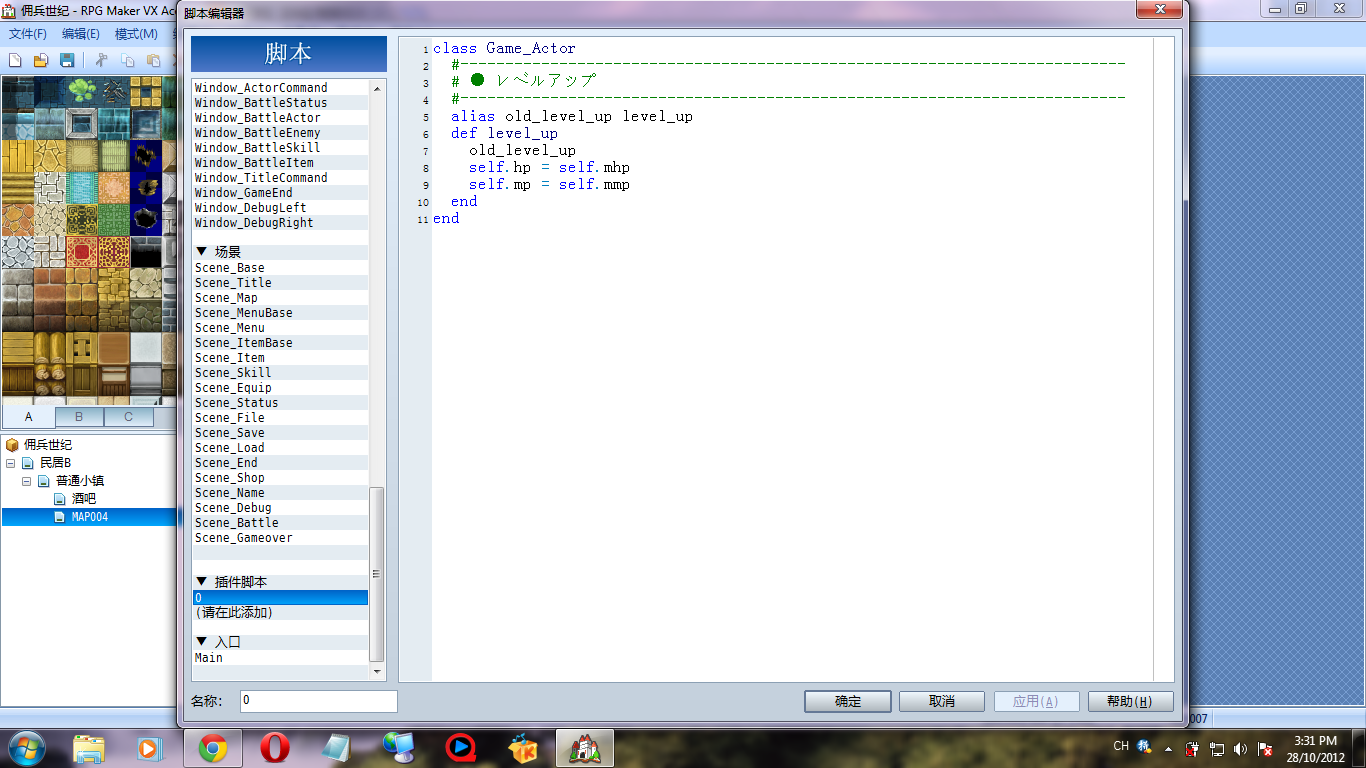Screen dimensions: 1366x768
Task: Select Scene_Gameover script entry
Action: click(x=281, y=538)
